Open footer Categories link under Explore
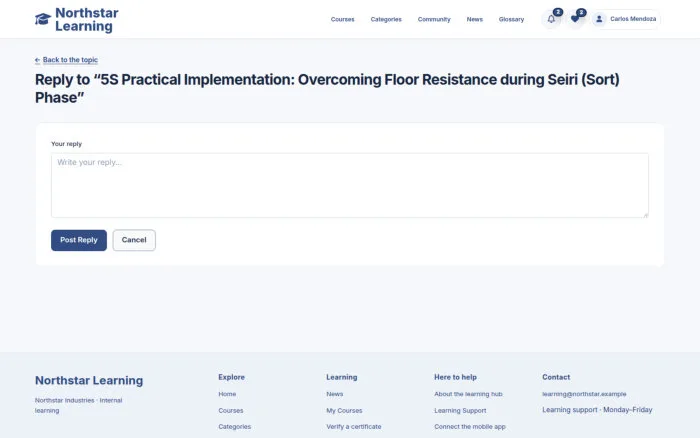The image size is (700, 438). (x=234, y=427)
